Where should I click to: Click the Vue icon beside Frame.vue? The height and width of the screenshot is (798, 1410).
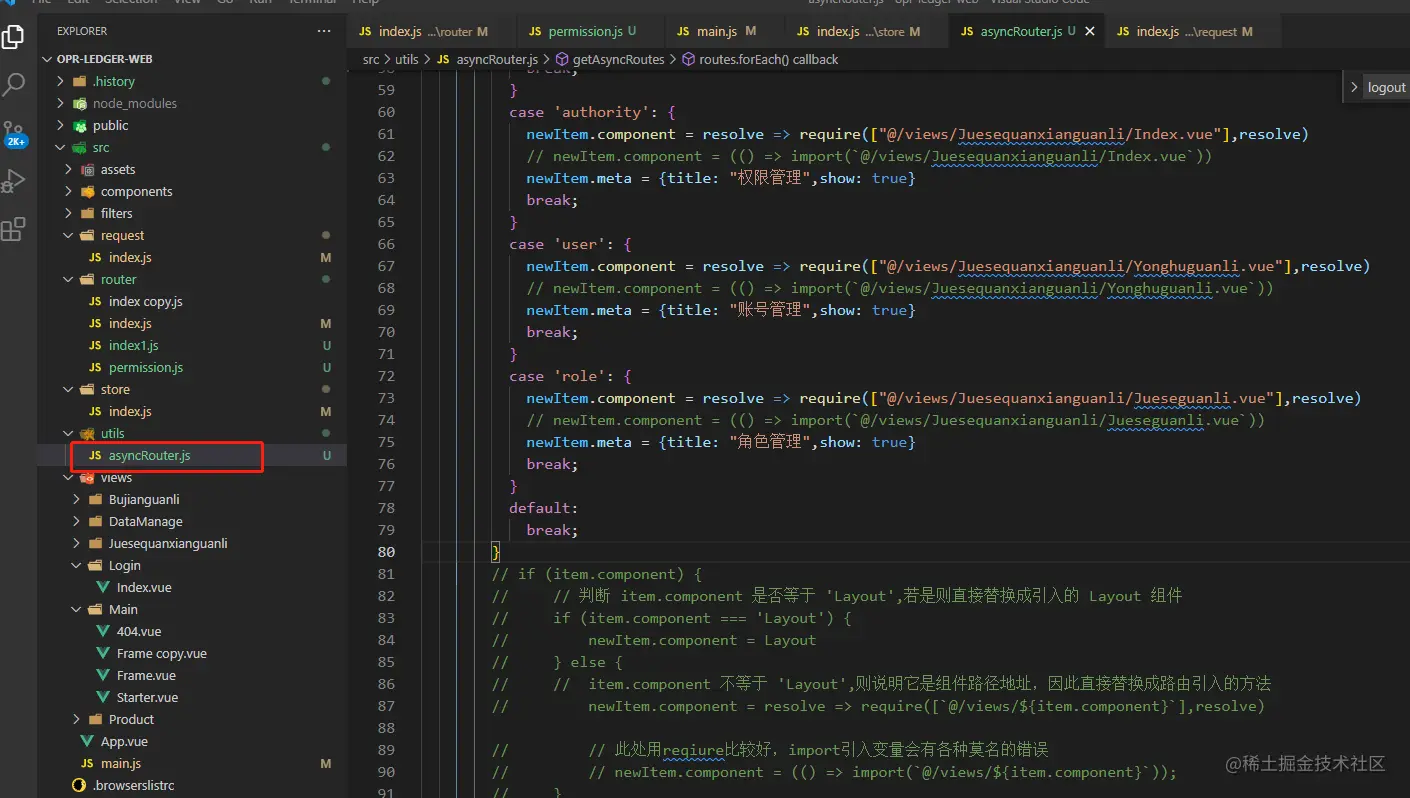click(x=104, y=675)
